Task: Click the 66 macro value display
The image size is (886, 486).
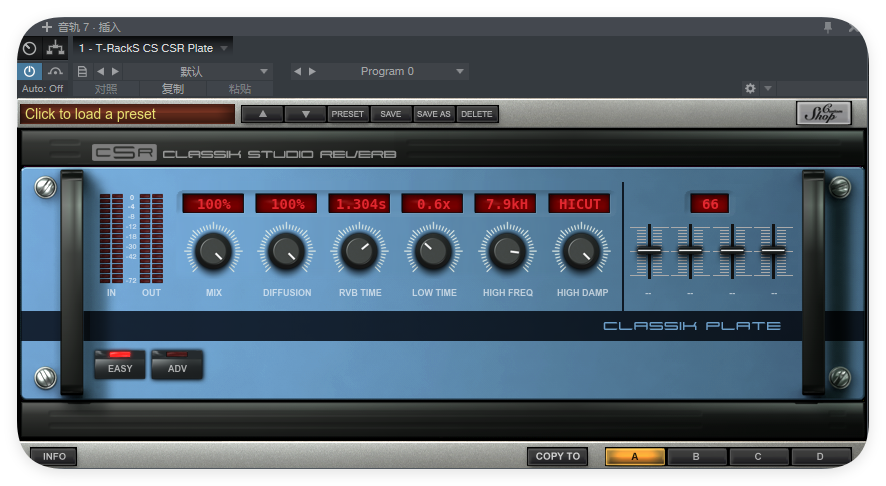Action: click(710, 204)
